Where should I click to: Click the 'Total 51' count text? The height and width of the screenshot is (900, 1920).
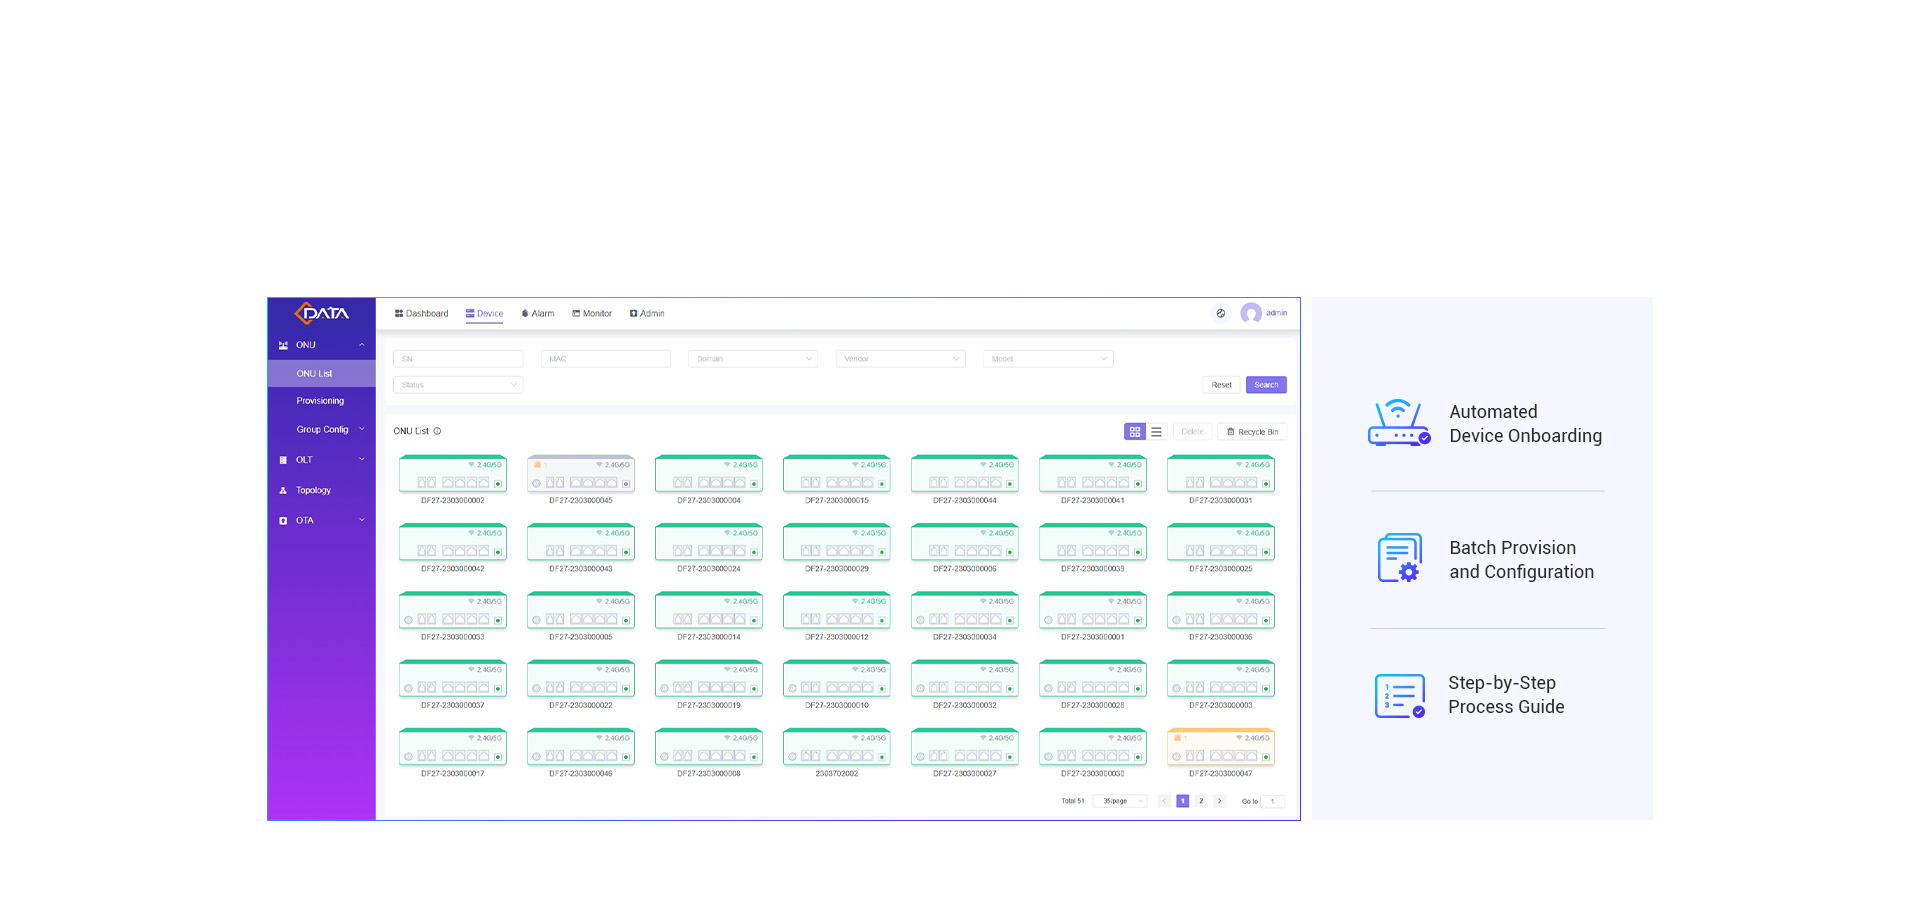coord(1072,801)
